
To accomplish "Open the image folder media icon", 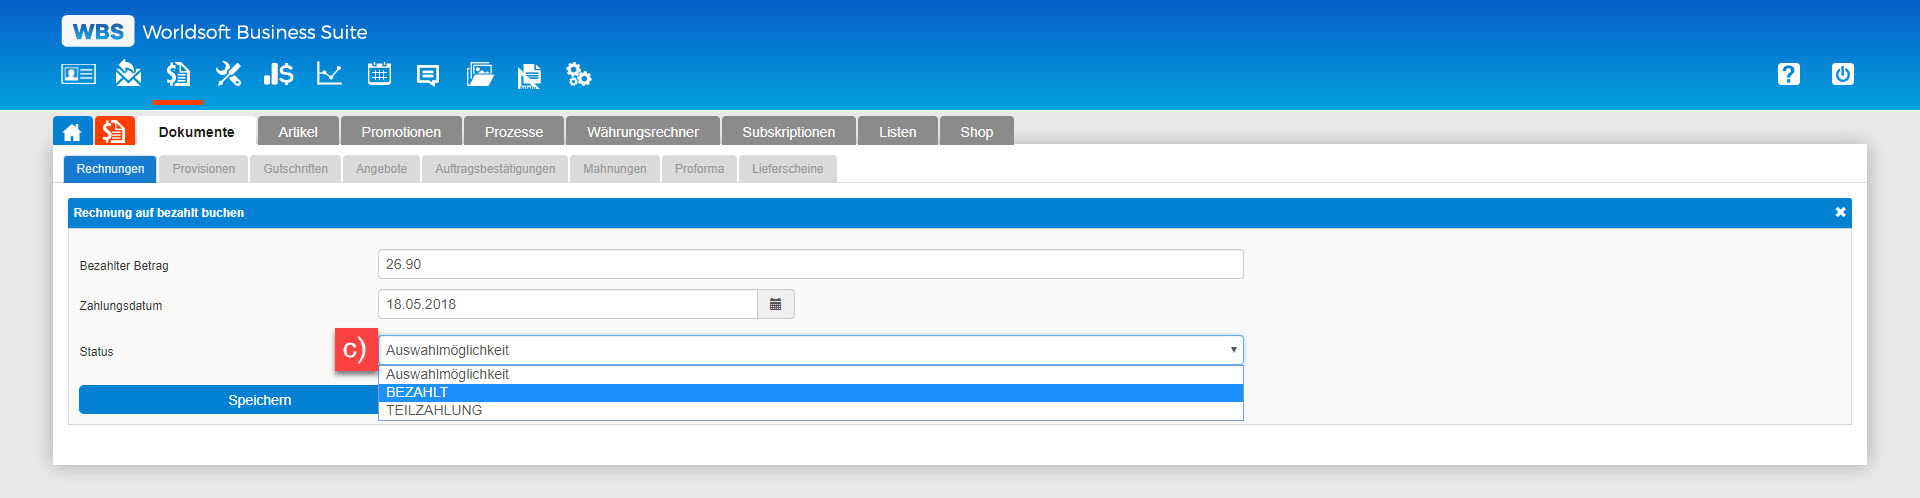I will [480, 74].
